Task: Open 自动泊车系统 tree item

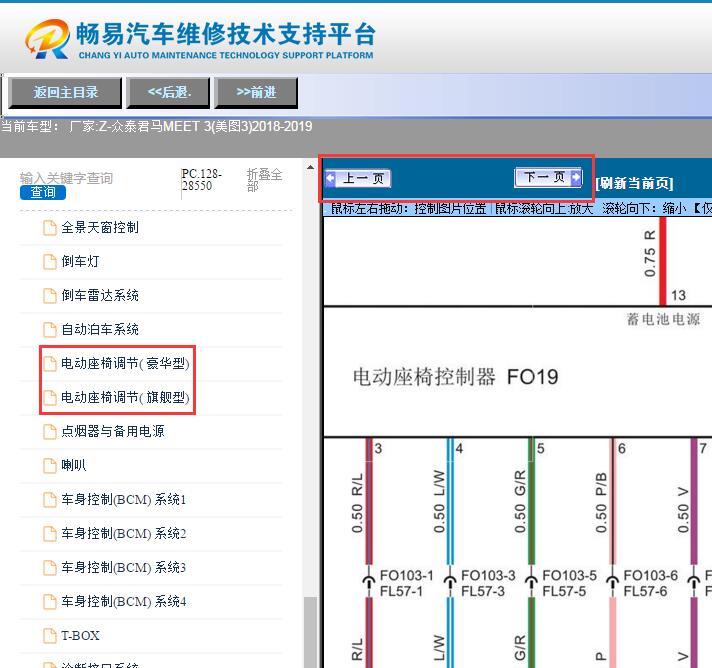Action: click(100, 330)
